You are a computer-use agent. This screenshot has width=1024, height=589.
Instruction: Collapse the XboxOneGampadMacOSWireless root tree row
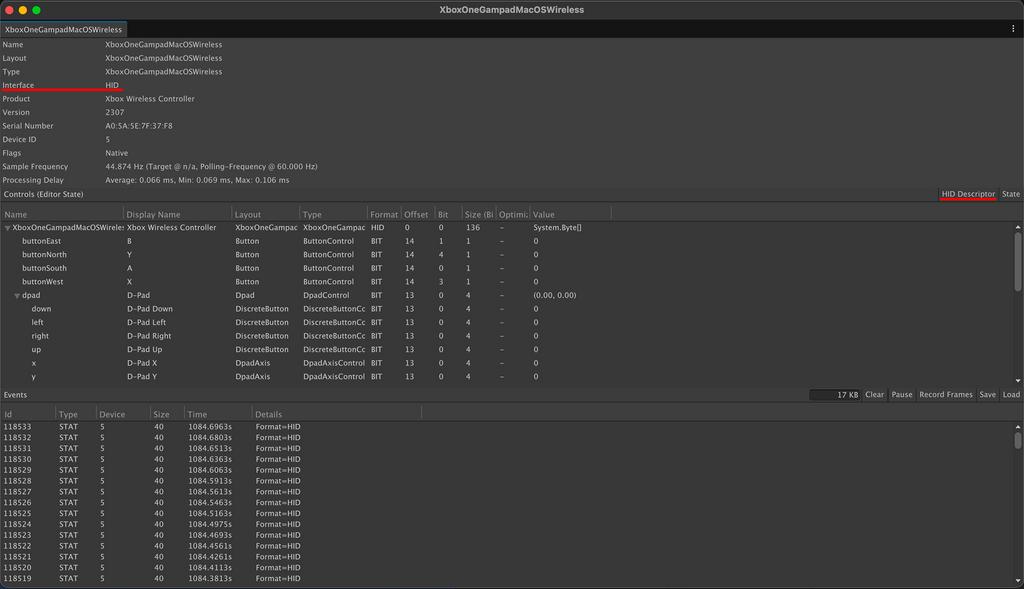point(8,228)
